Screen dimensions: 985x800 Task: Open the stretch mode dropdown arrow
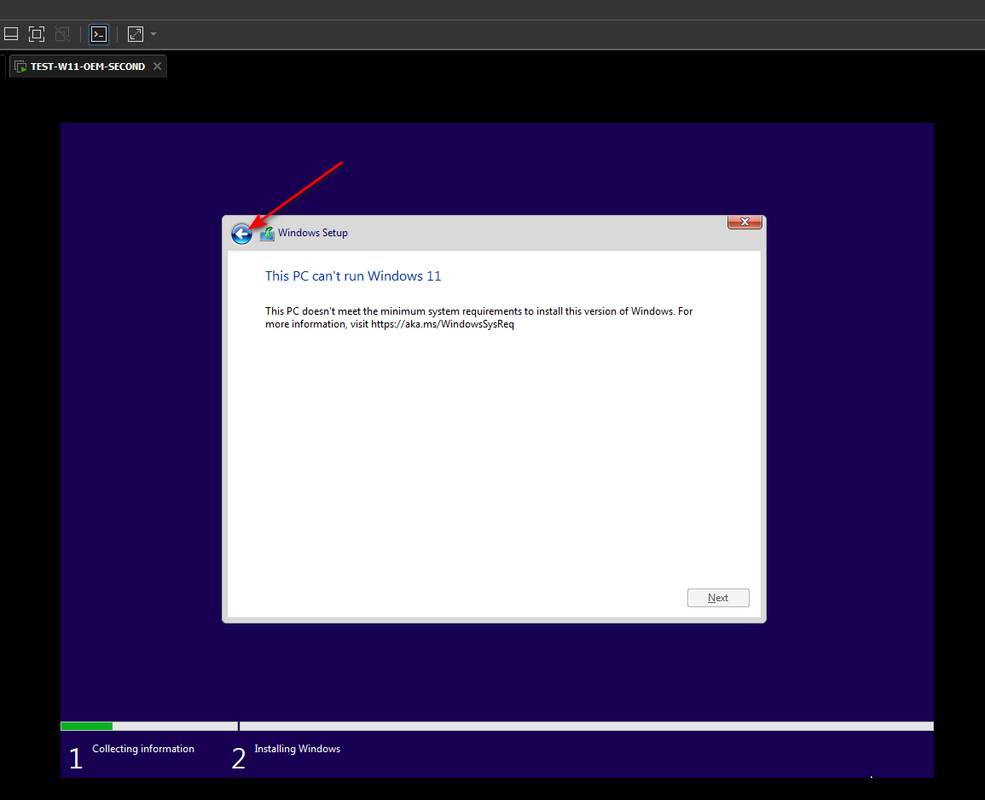(153, 34)
